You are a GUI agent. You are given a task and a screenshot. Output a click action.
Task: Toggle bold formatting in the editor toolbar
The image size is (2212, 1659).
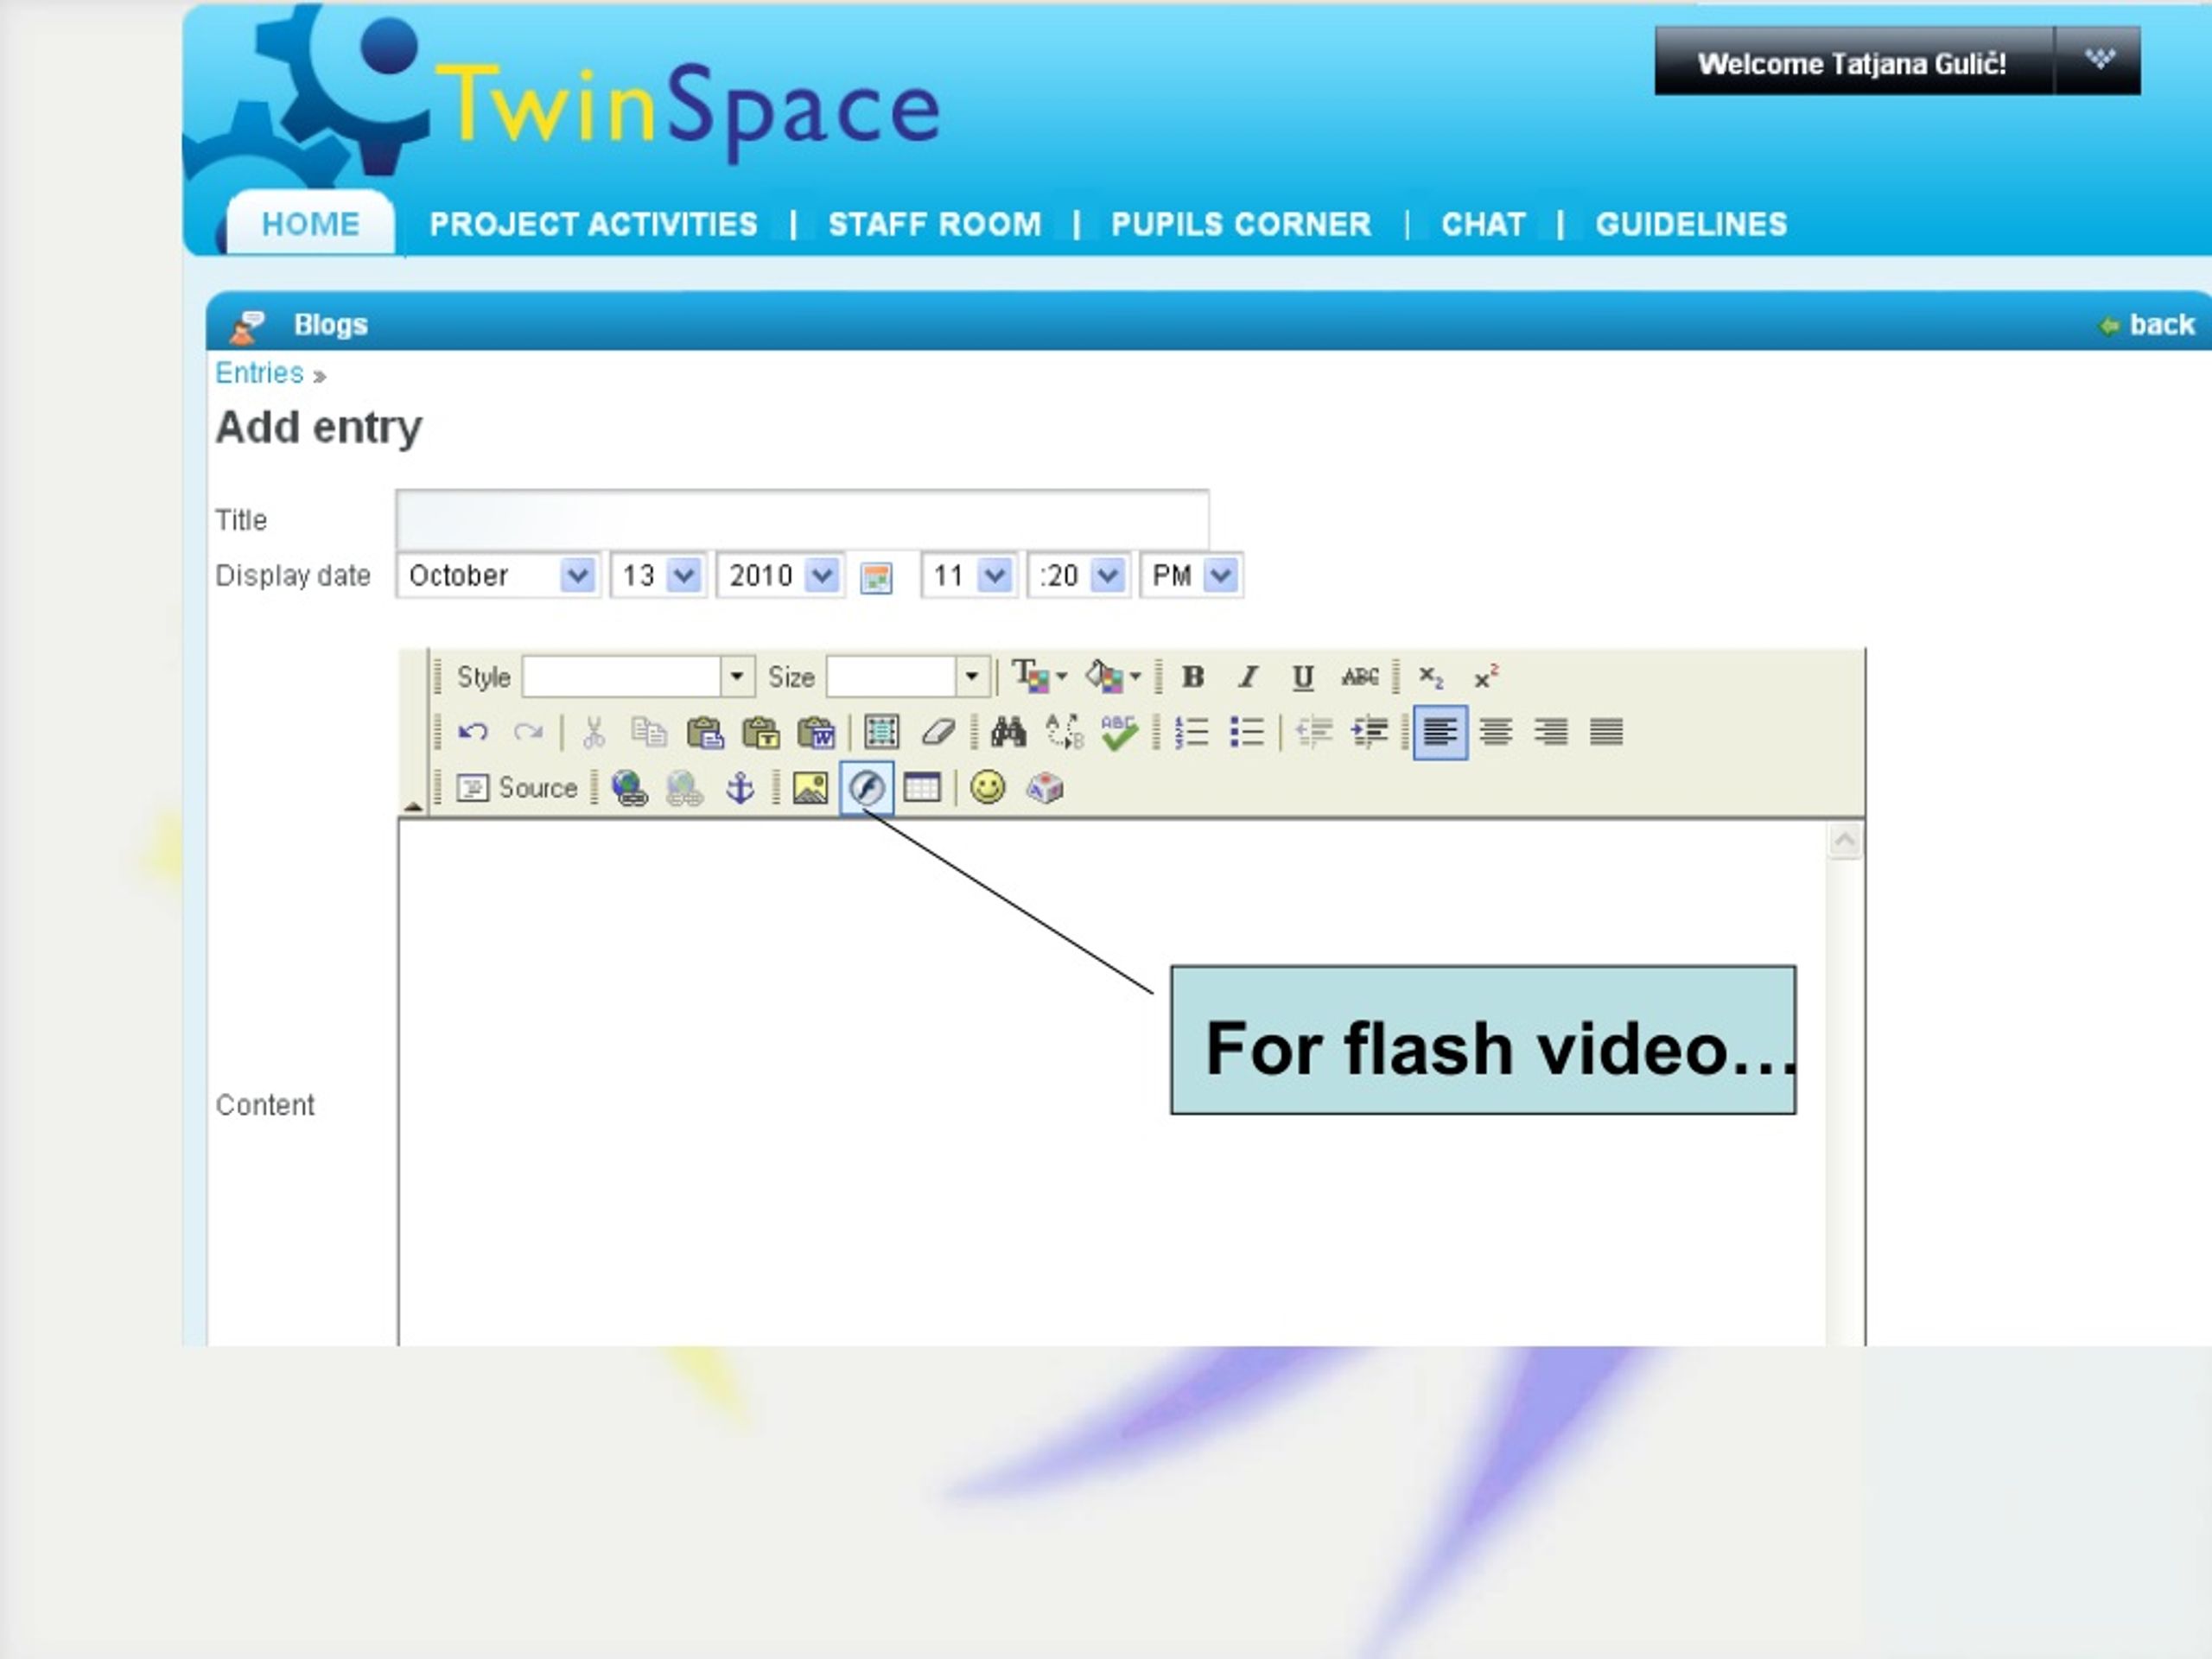1192,677
